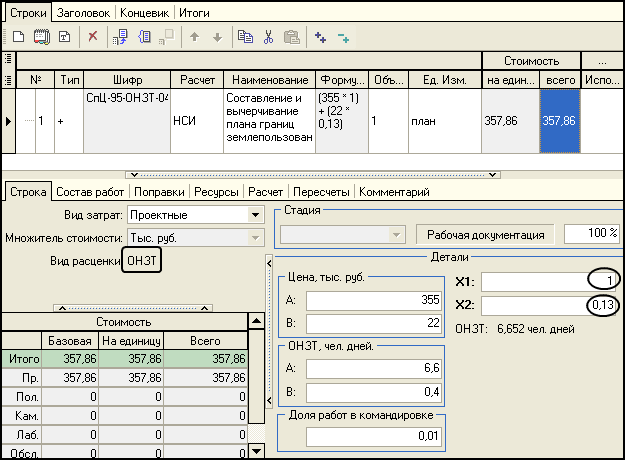Image resolution: width=625 pixels, height=460 pixels.
Task: Open the Состав работ tab
Action: point(90,192)
